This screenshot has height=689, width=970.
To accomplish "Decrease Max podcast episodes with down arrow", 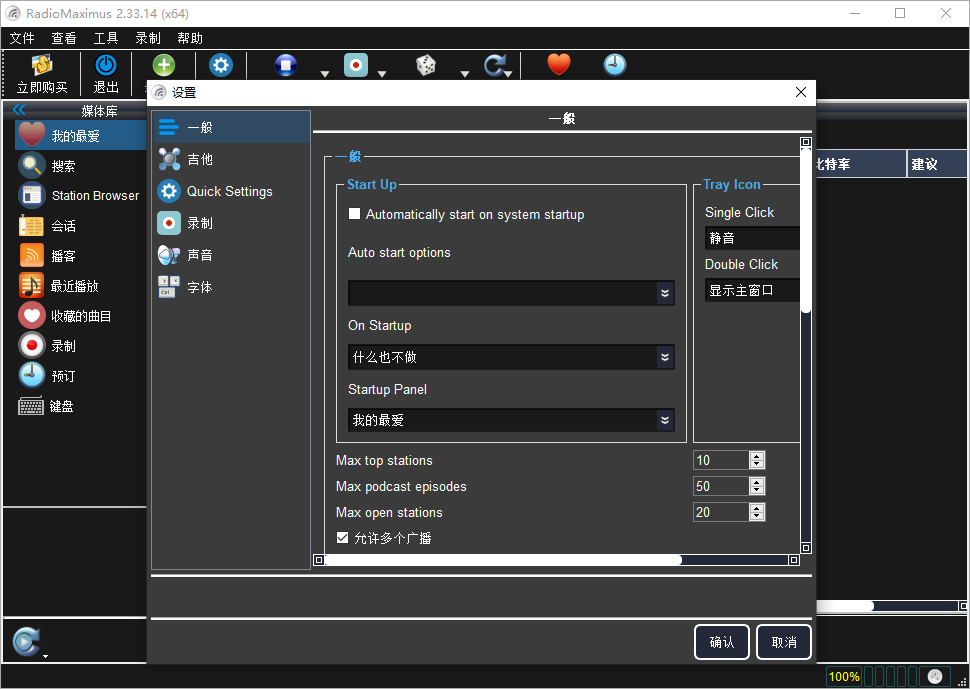I will 757,490.
